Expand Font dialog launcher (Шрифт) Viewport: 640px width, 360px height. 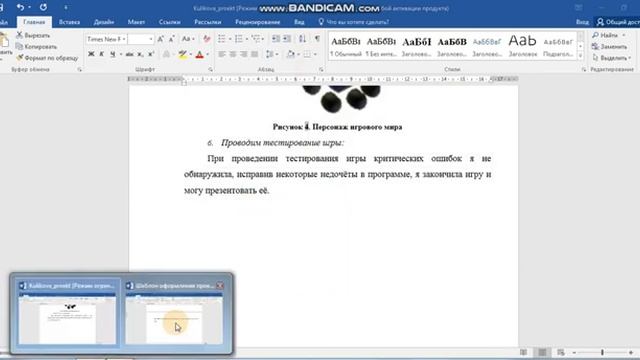pos(211,70)
